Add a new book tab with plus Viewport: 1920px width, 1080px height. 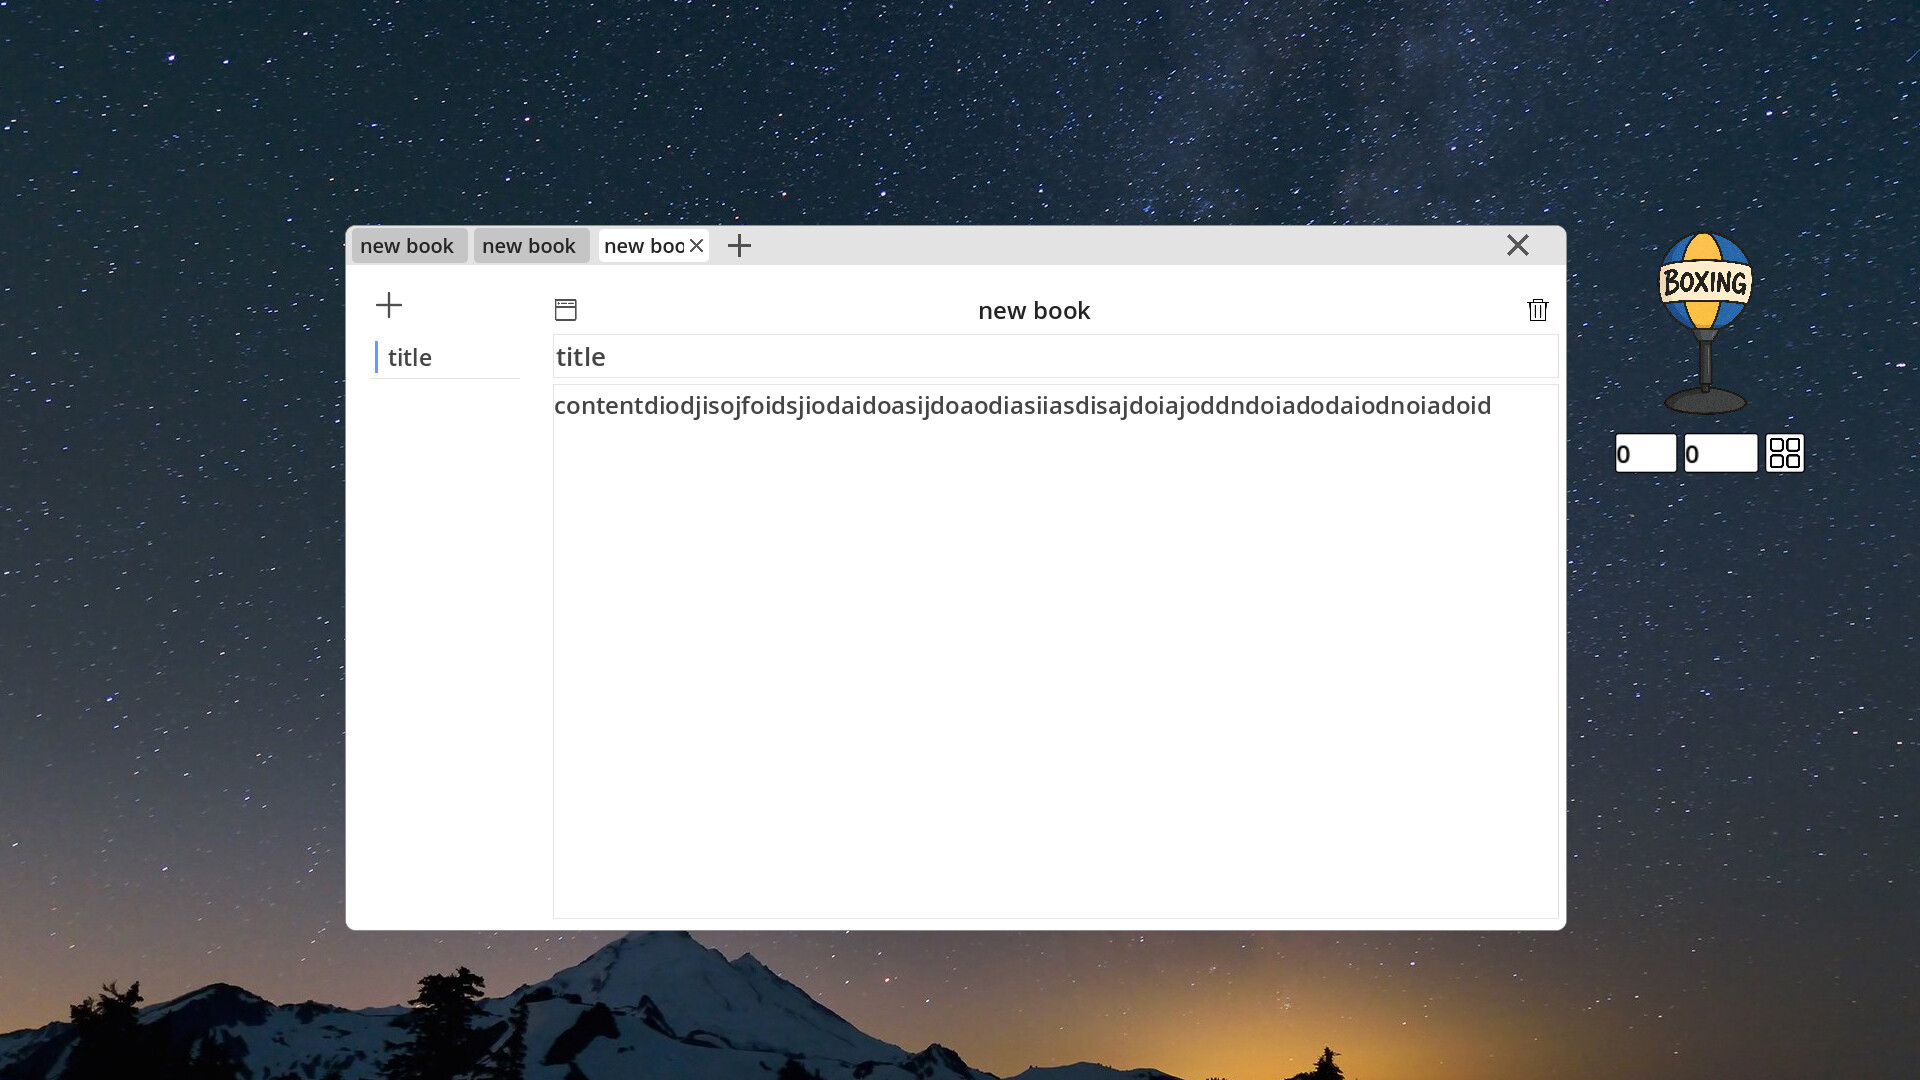(739, 246)
